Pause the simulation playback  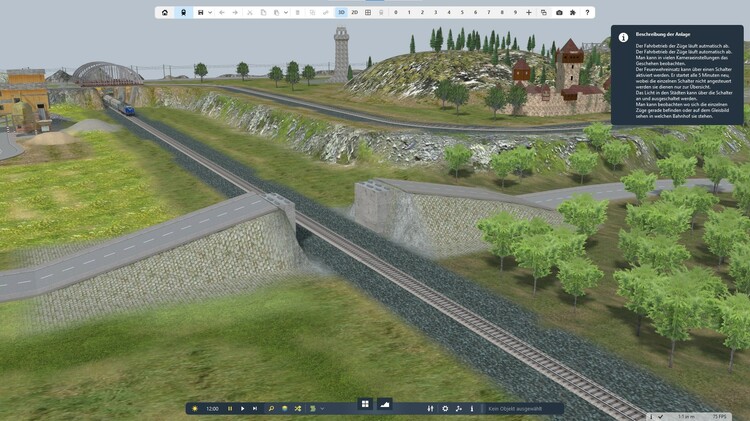click(x=230, y=409)
